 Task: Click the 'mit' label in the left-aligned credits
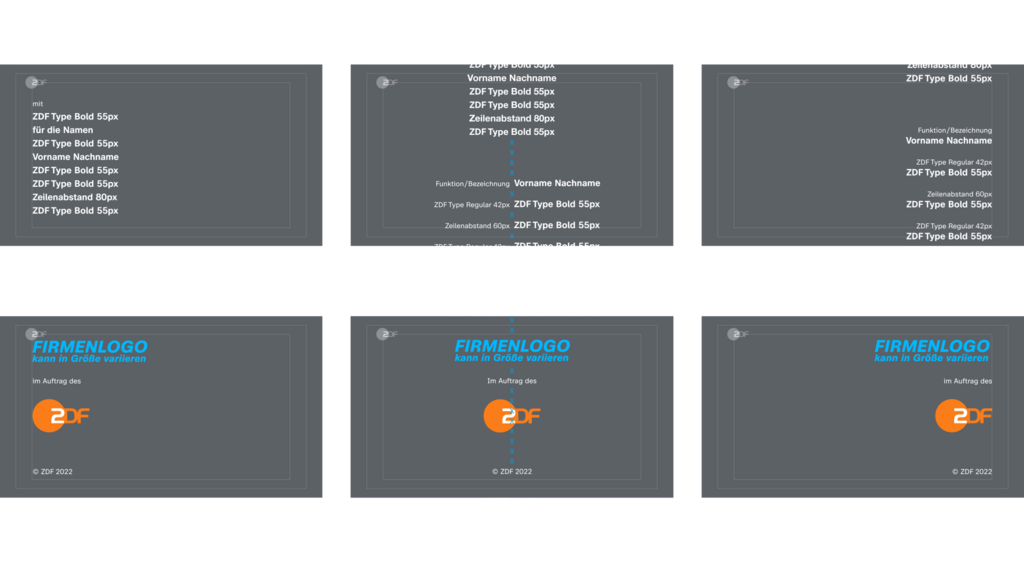[38, 103]
